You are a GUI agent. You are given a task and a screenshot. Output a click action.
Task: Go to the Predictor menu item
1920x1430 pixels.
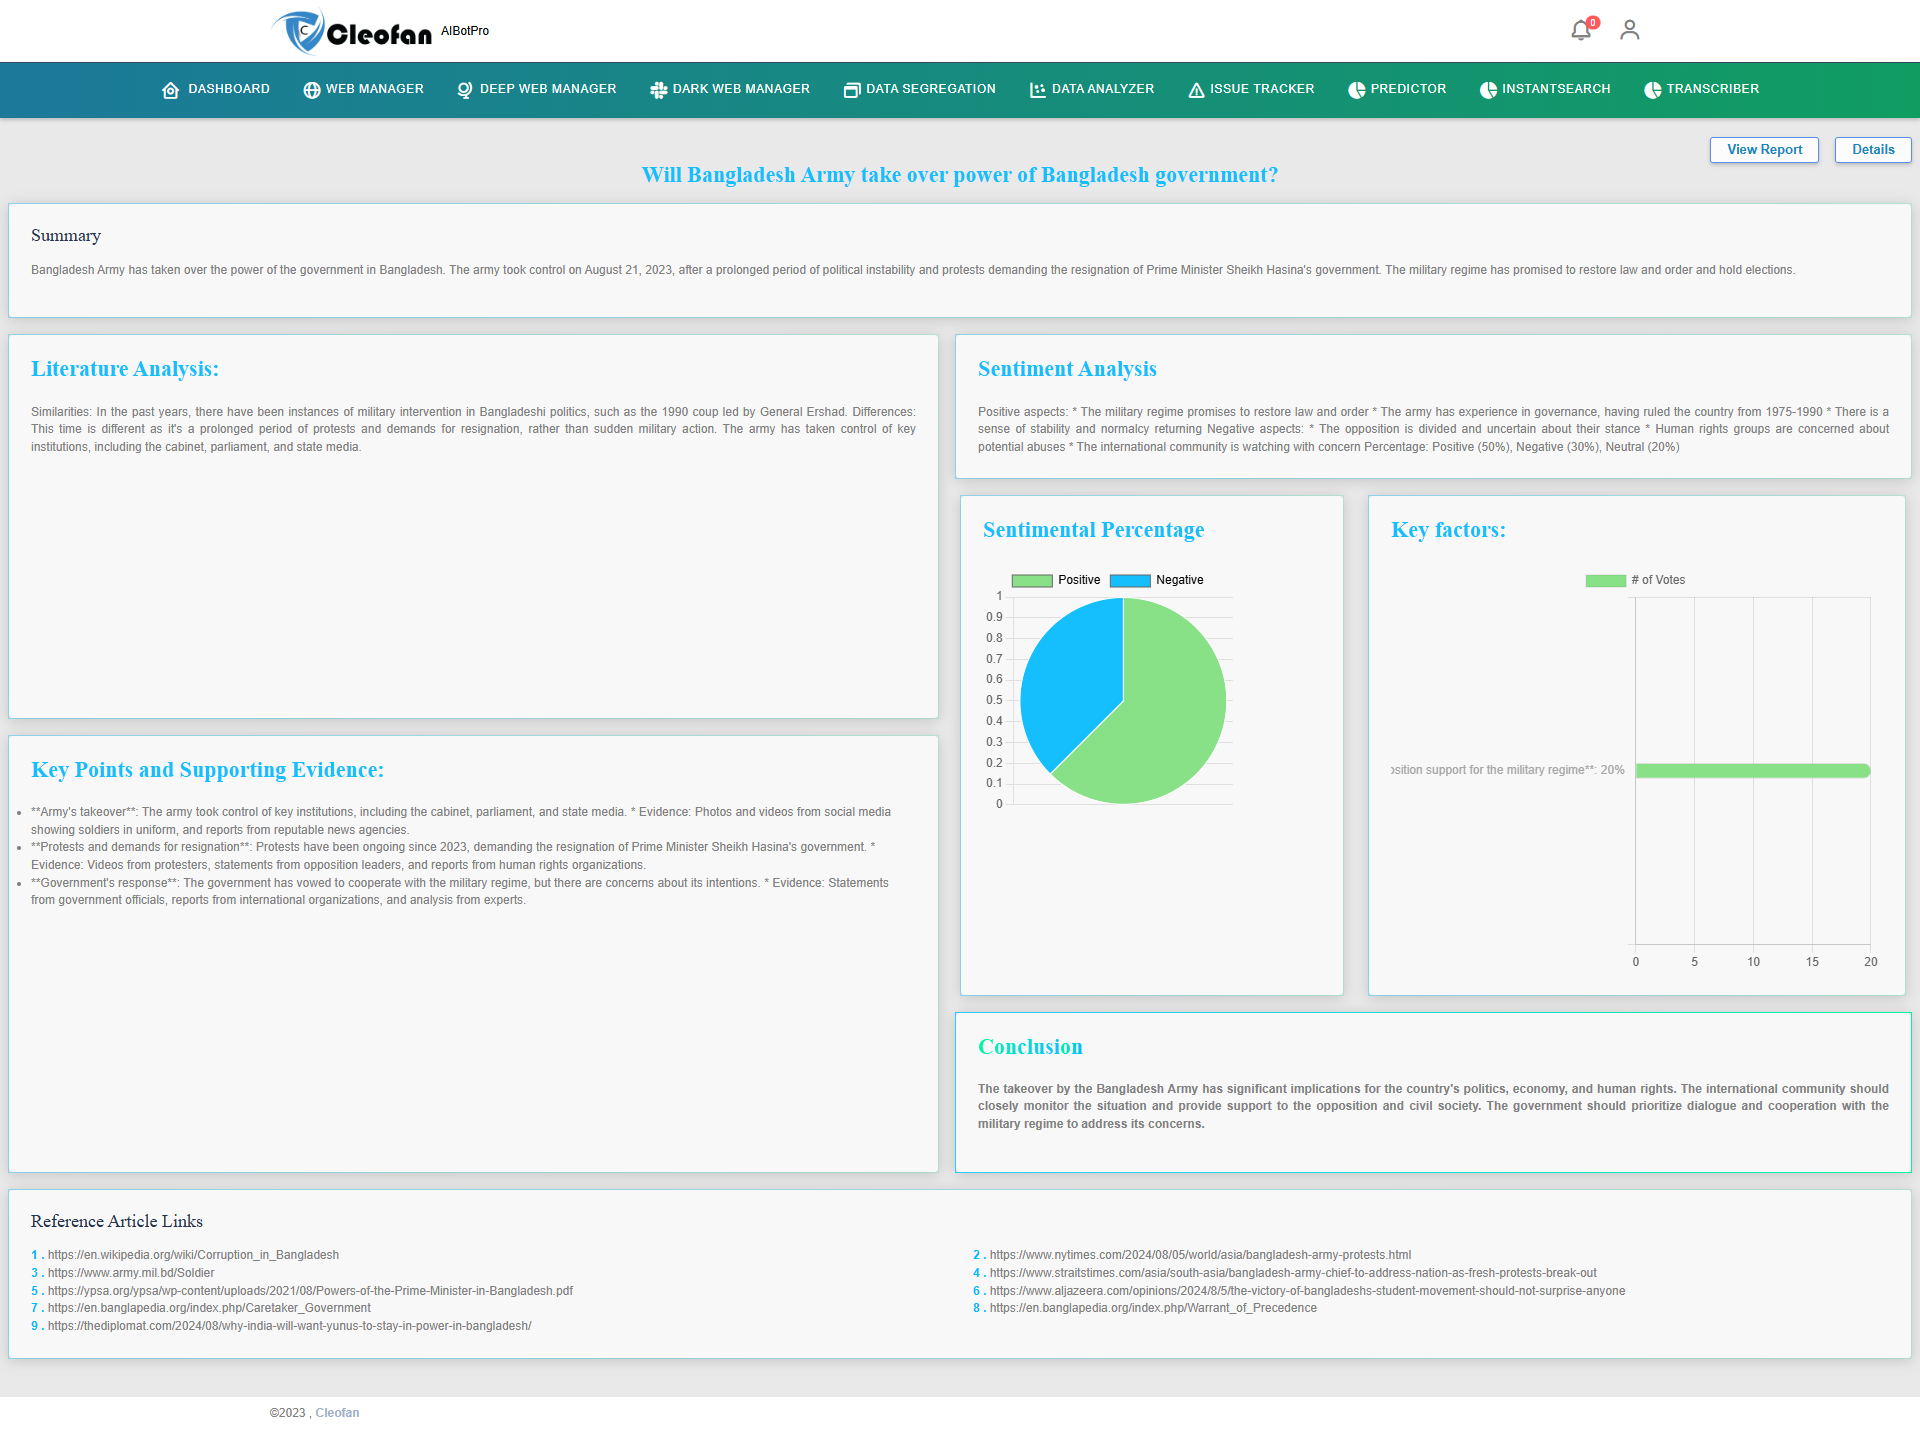pos(1407,89)
